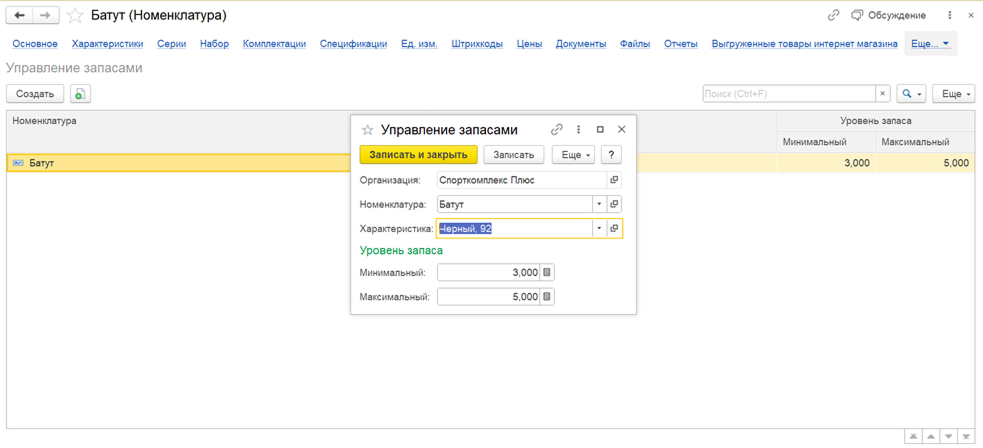Copy link to the Управление запасами dialog
Image resolution: width=983 pixels, height=448 pixels.
(556, 130)
